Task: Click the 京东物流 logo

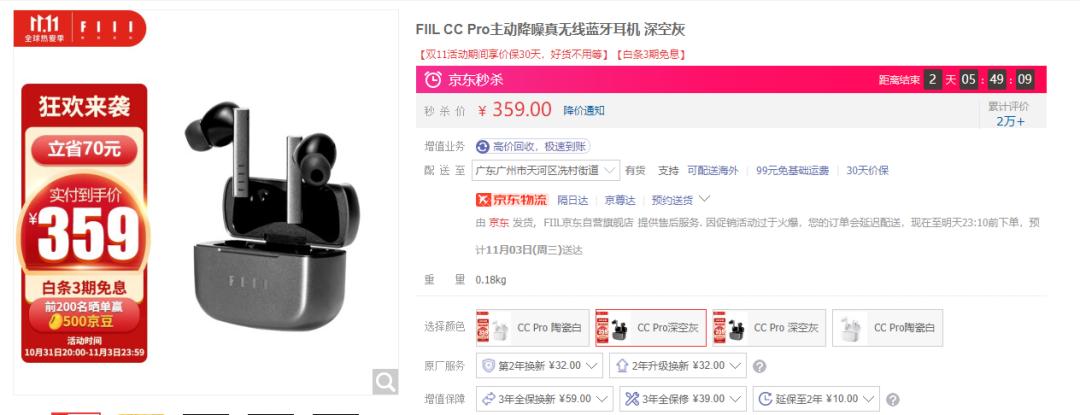Action: click(x=511, y=200)
